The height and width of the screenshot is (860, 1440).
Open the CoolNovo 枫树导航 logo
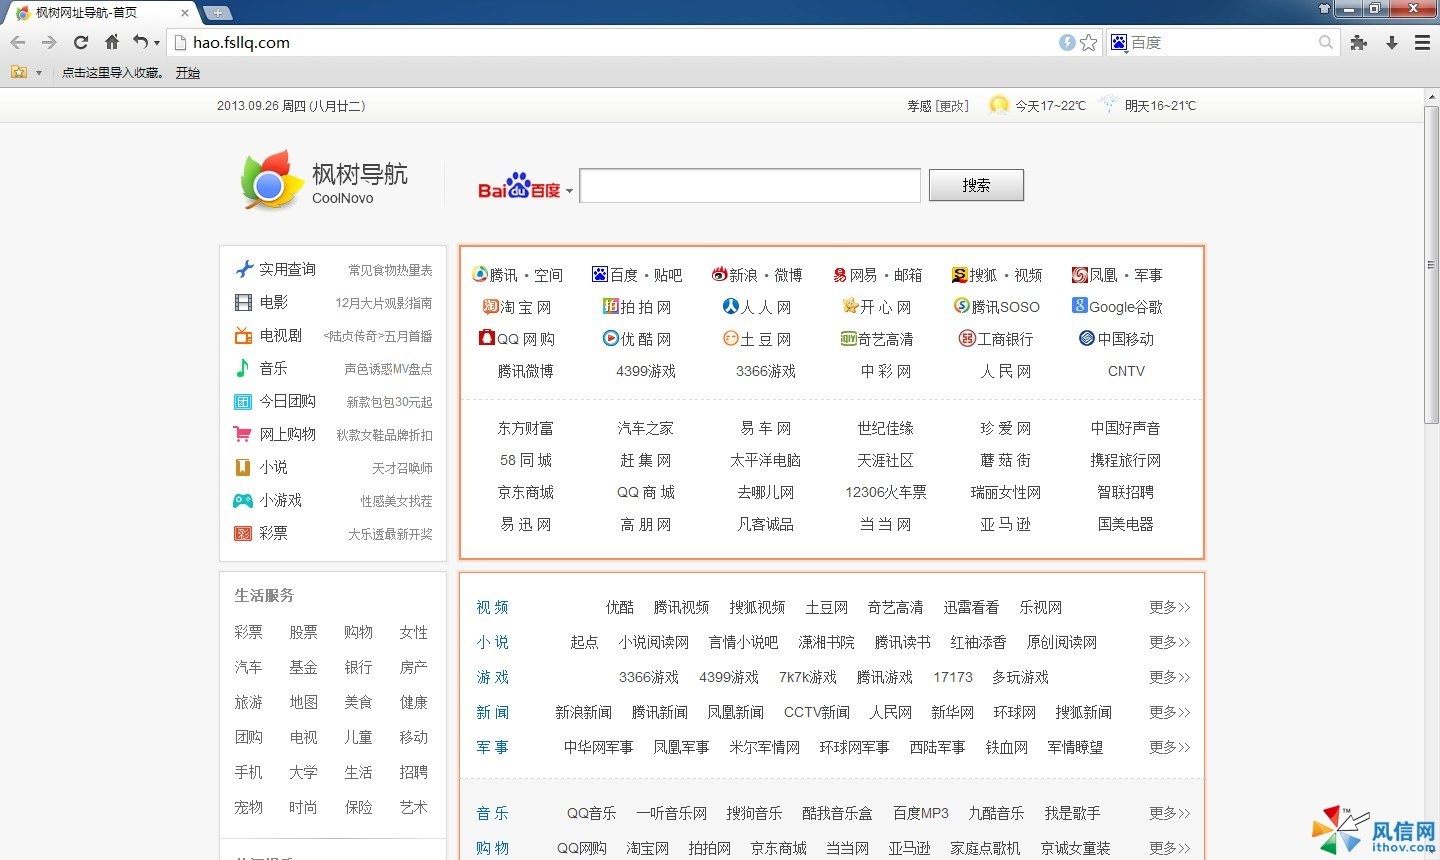point(323,181)
